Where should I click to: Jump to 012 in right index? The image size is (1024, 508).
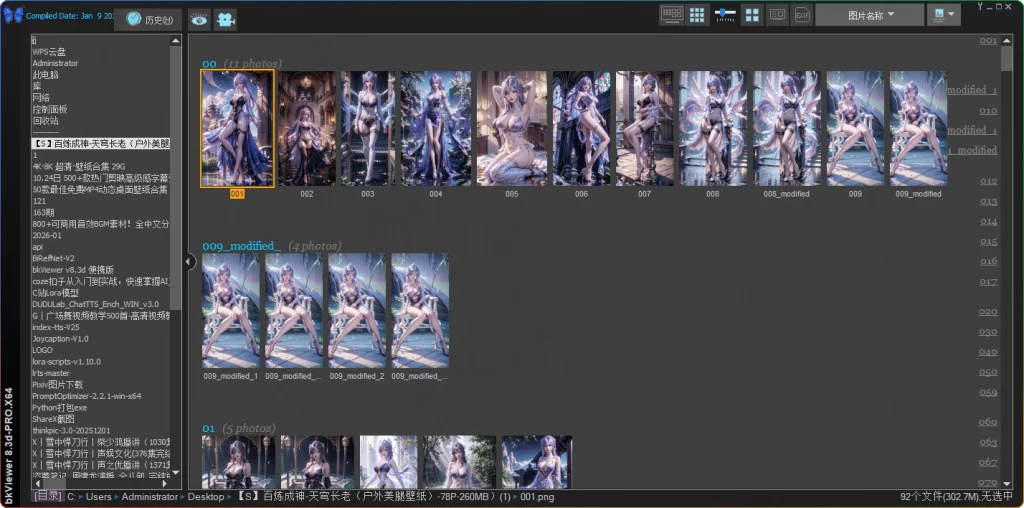click(x=988, y=181)
